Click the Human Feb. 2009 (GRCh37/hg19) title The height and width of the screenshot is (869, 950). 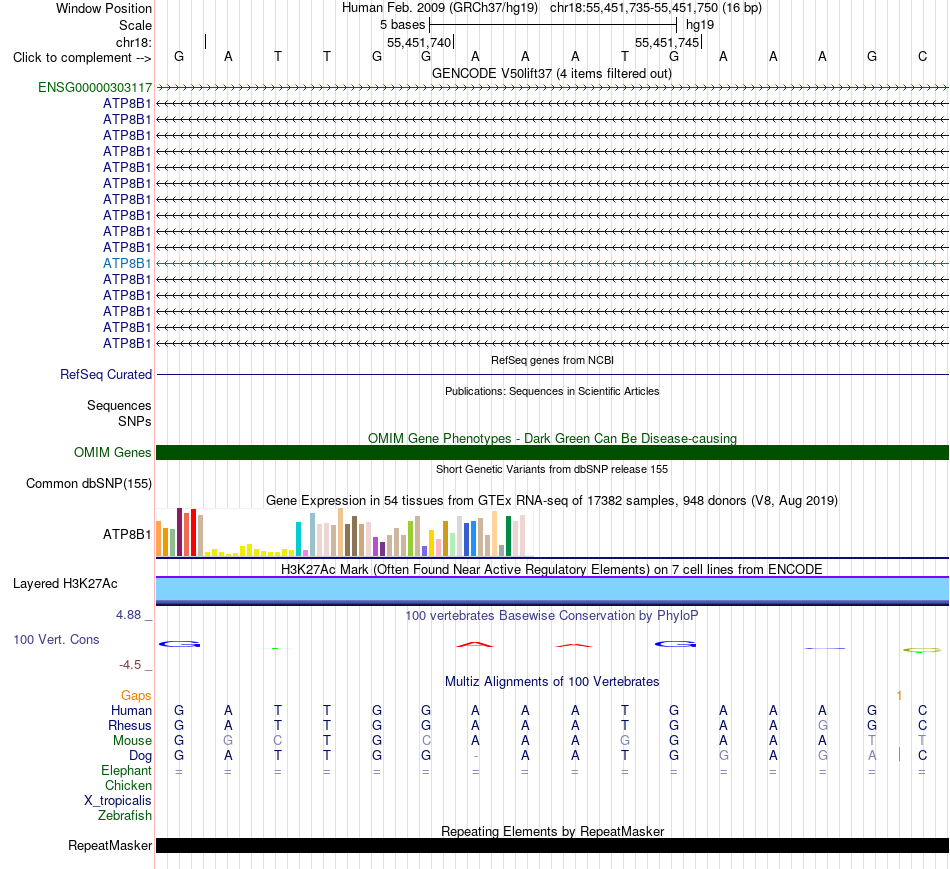440,8
